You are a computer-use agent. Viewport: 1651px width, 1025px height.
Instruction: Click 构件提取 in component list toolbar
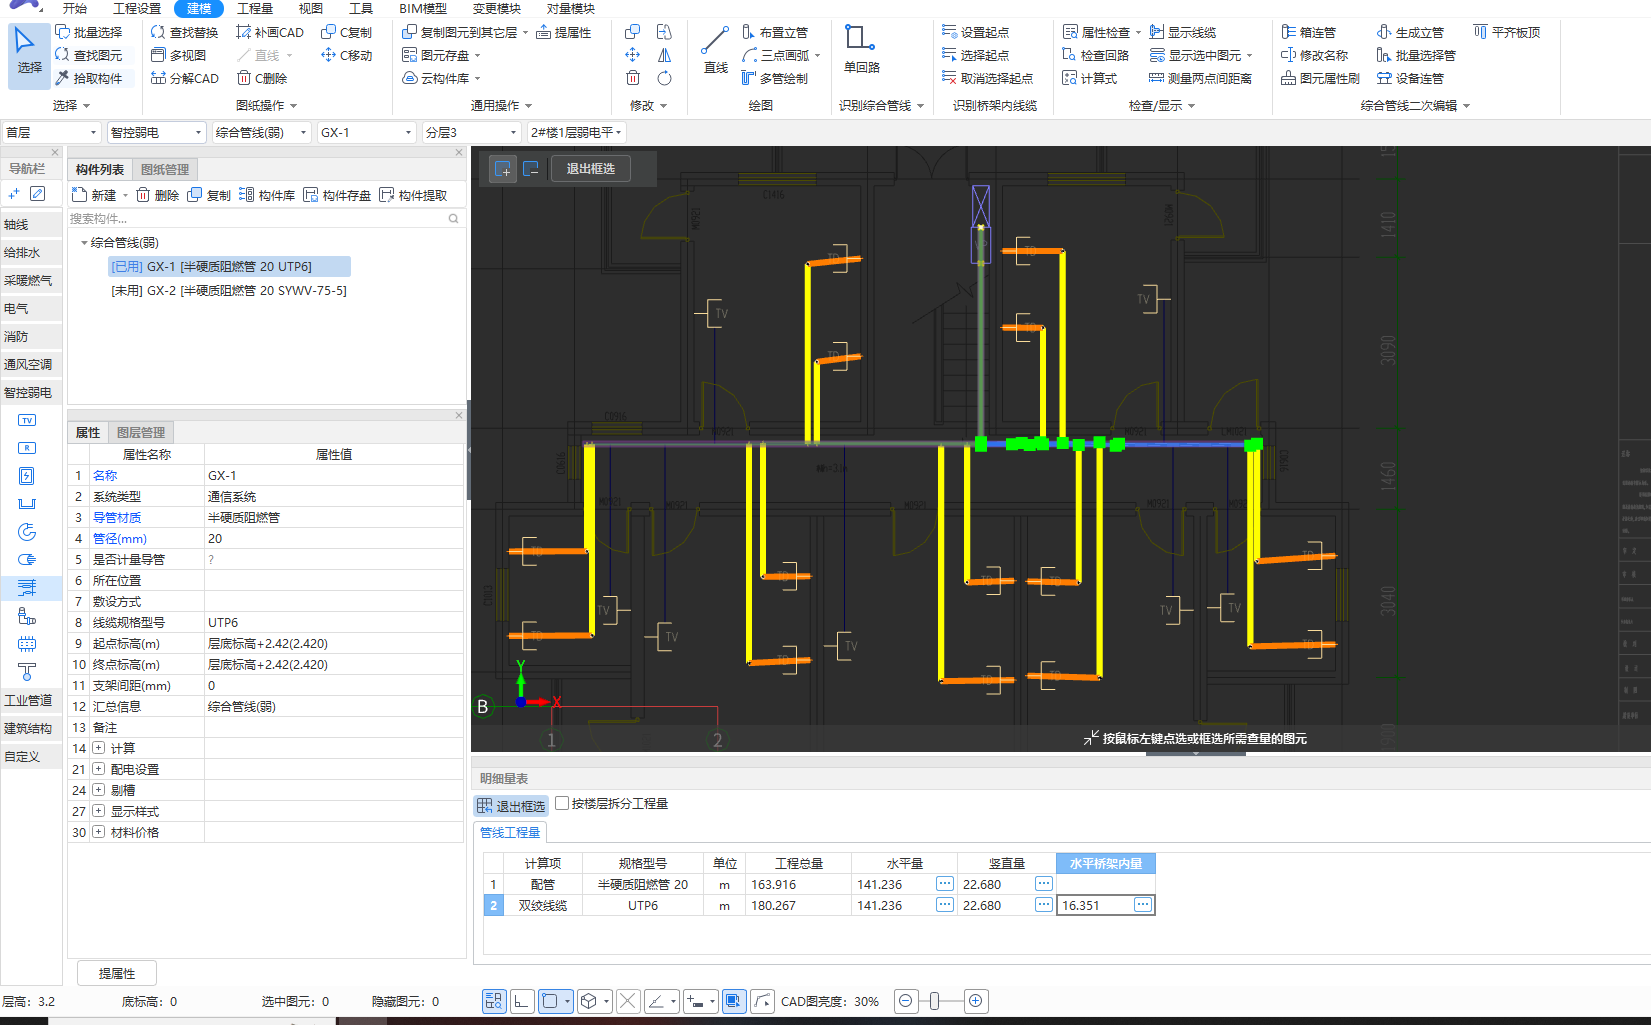[x=414, y=195]
